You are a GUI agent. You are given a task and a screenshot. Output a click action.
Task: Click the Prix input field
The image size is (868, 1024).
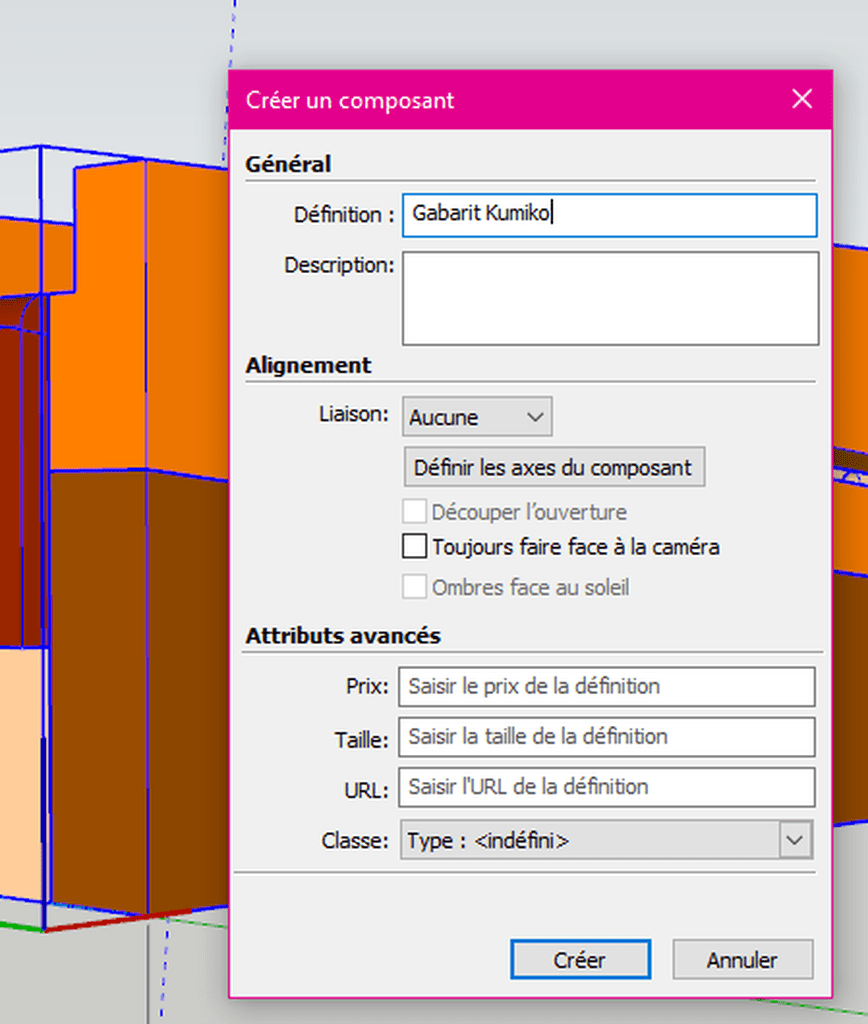[607, 686]
